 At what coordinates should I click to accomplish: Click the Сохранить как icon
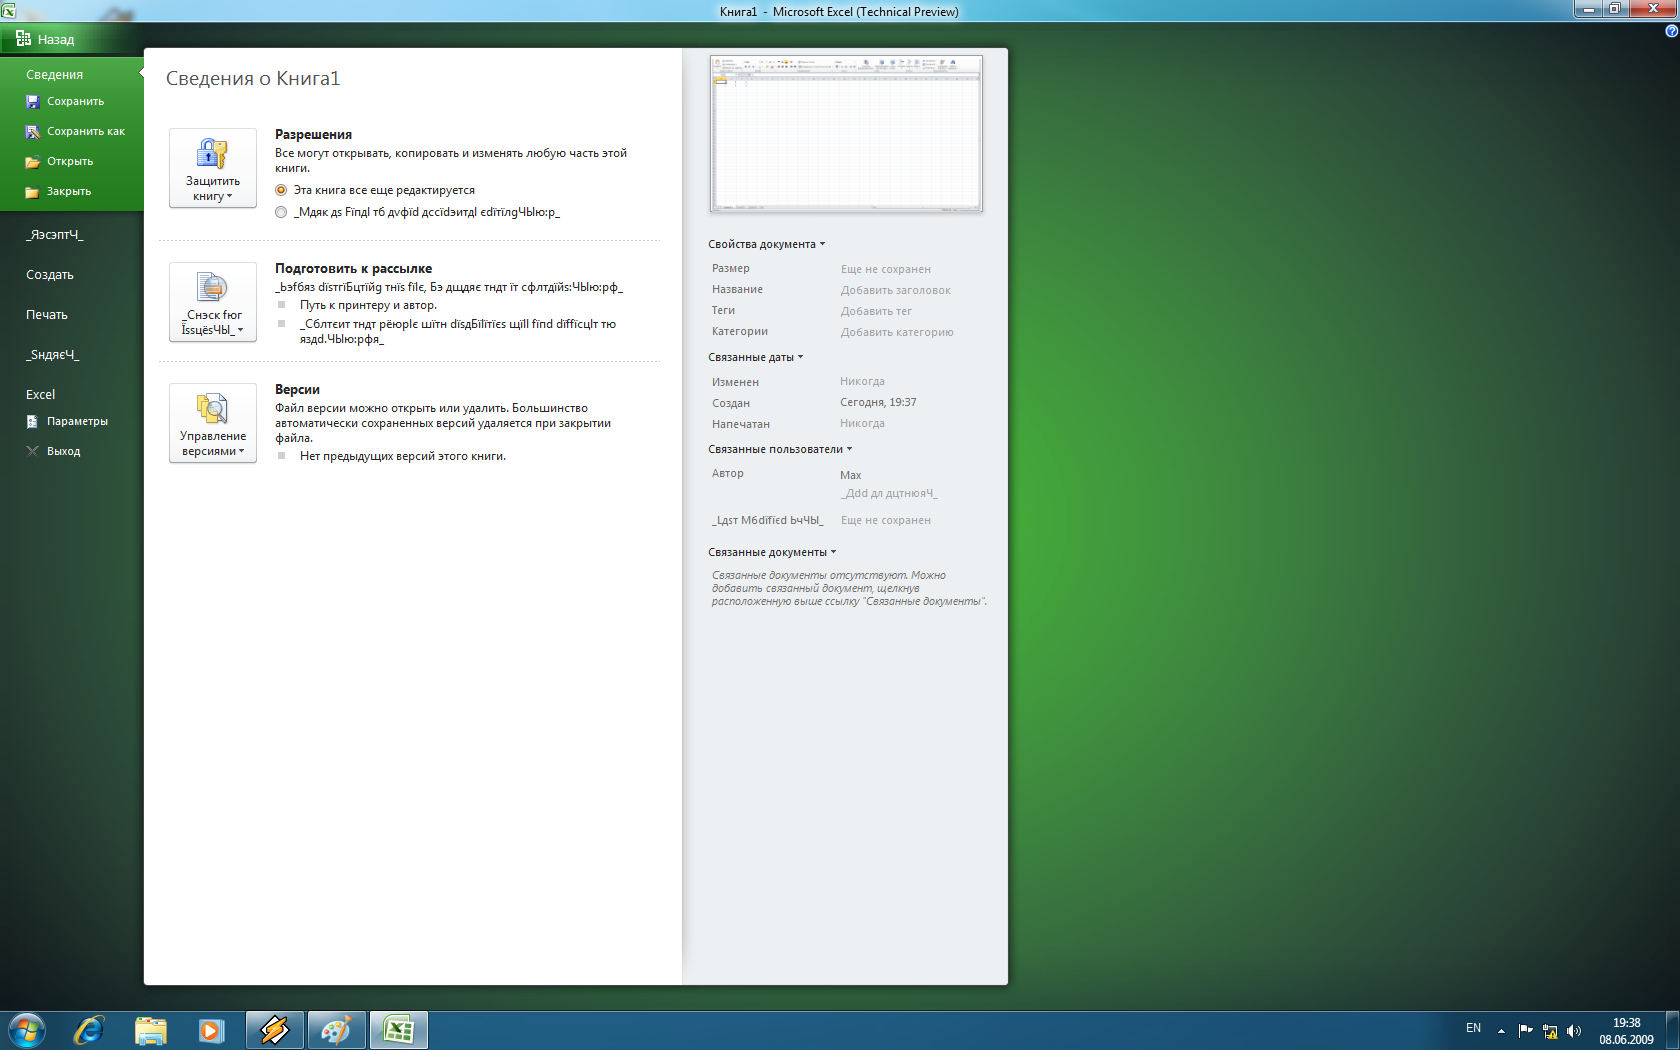[33, 132]
